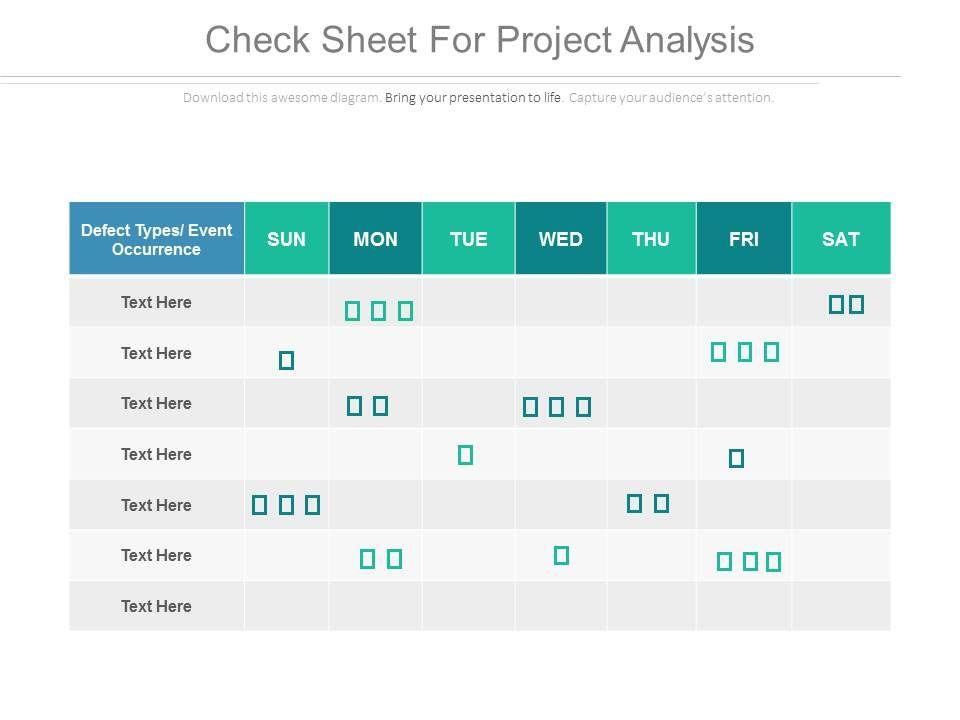Screen dimensions: 960x720
Task: Click the SUN column header
Action: (x=286, y=239)
